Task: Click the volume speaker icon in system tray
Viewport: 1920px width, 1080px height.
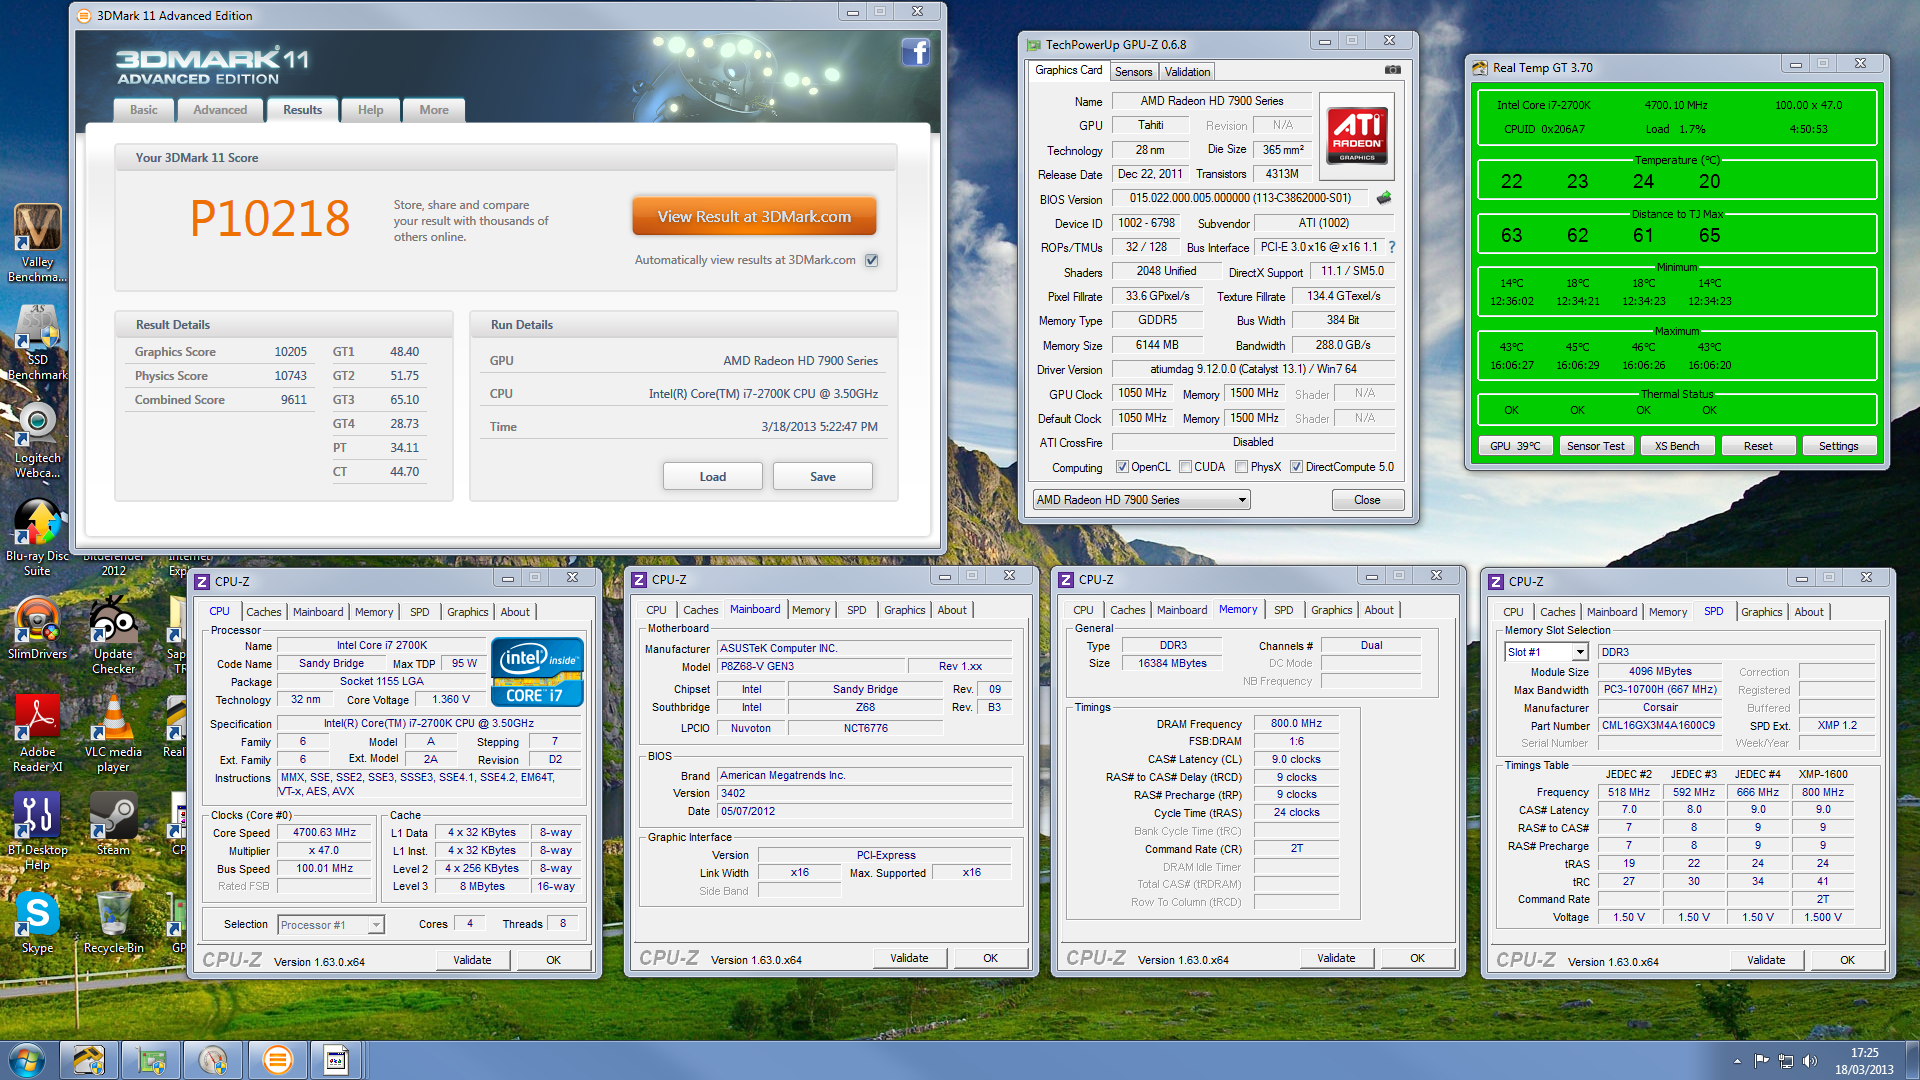Action: (x=1809, y=1061)
